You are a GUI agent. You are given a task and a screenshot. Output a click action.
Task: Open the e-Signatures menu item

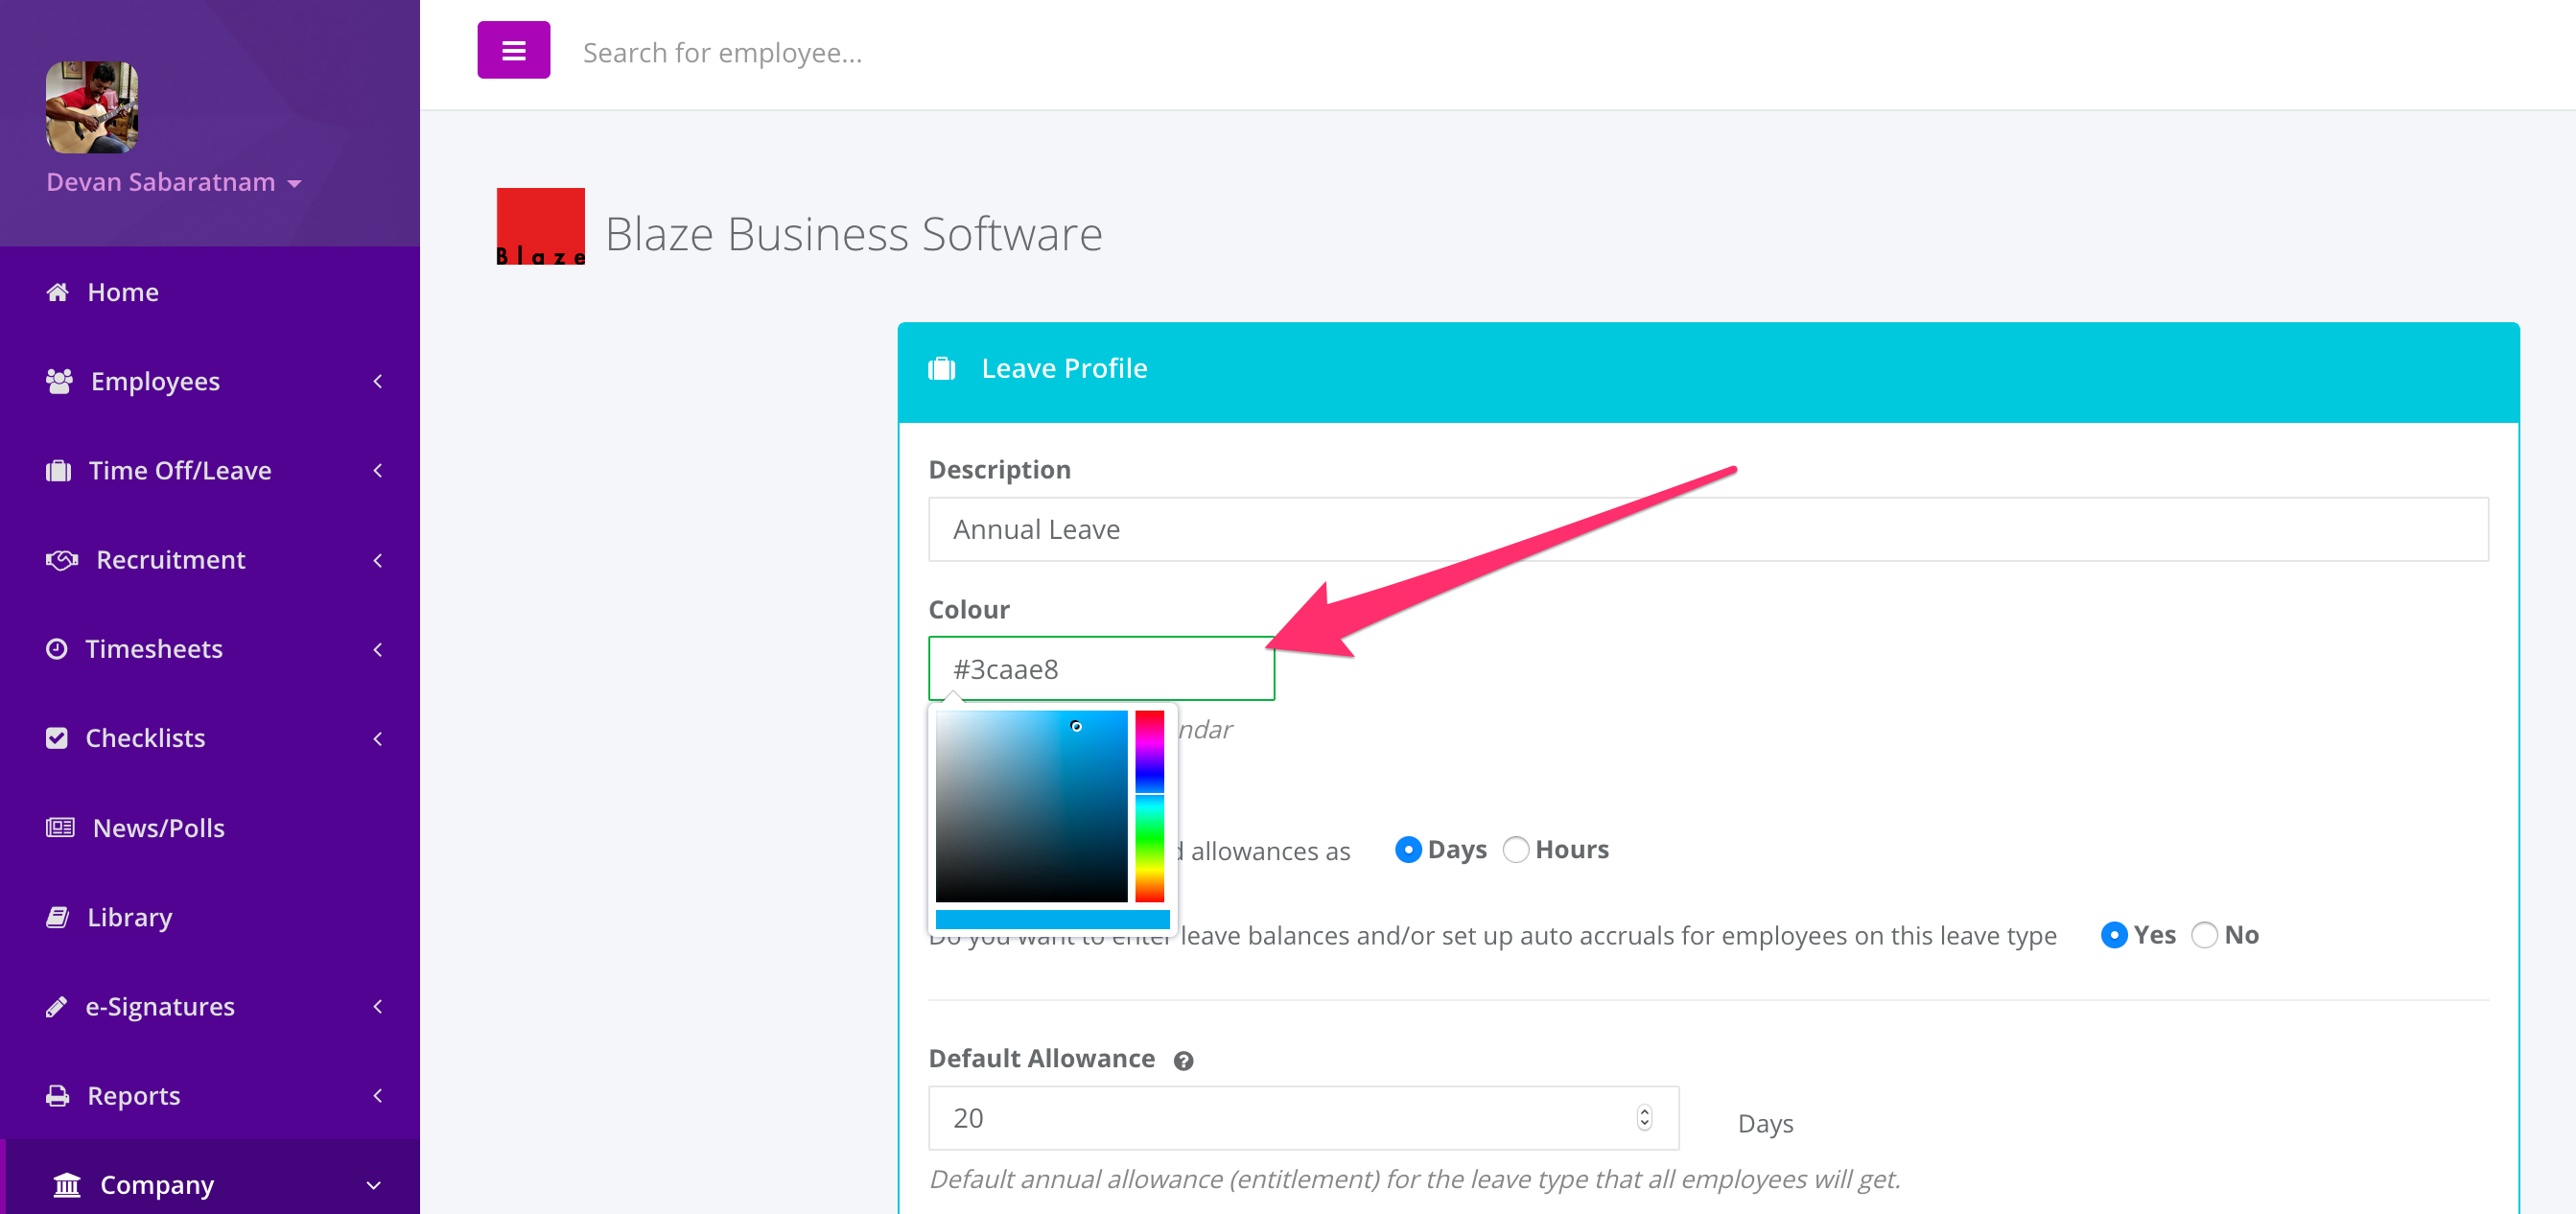210,1006
